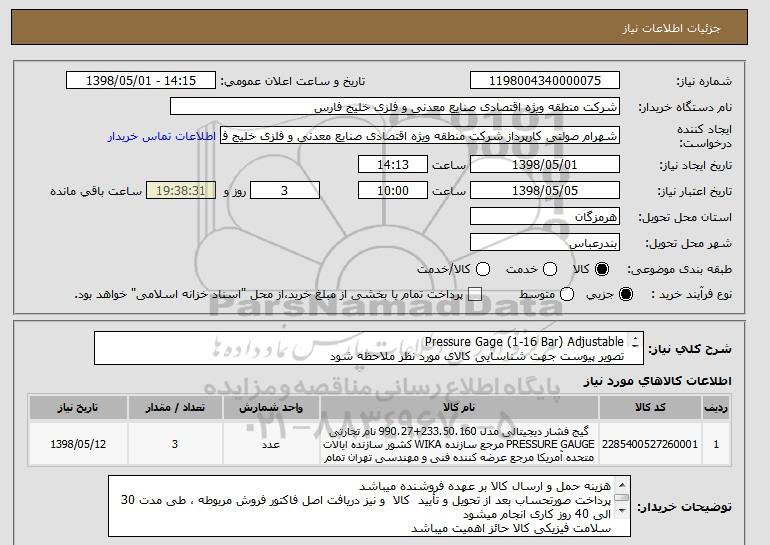Click the request creator field
This screenshot has height=545, width=770.
pyautogui.click(x=420, y=136)
